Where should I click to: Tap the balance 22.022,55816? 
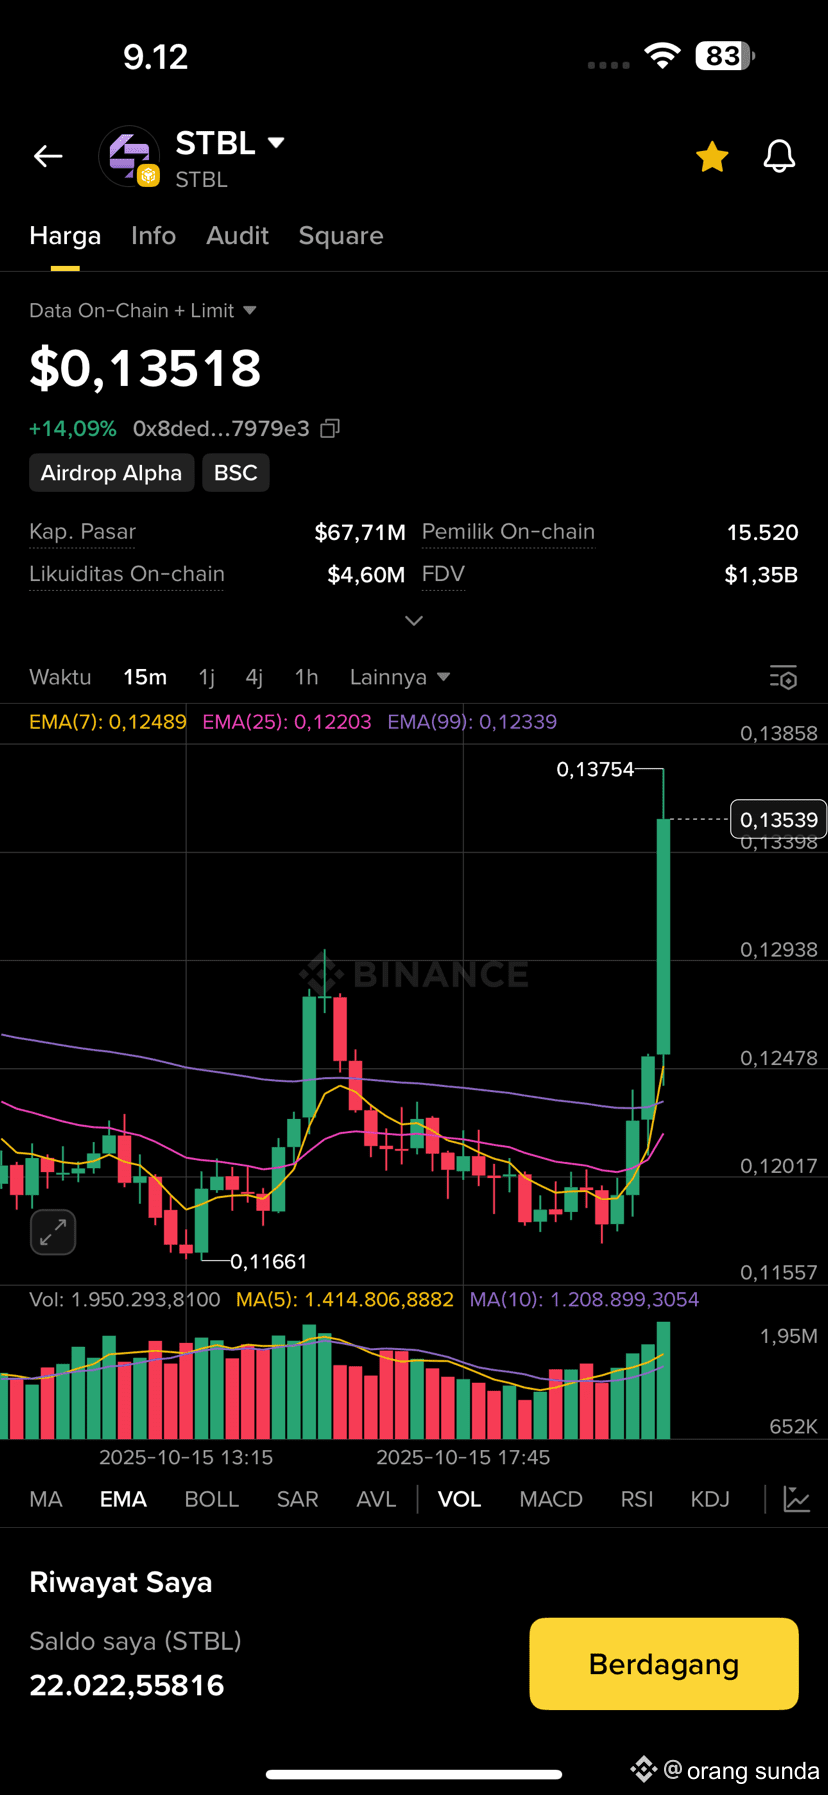pos(127,1686)
